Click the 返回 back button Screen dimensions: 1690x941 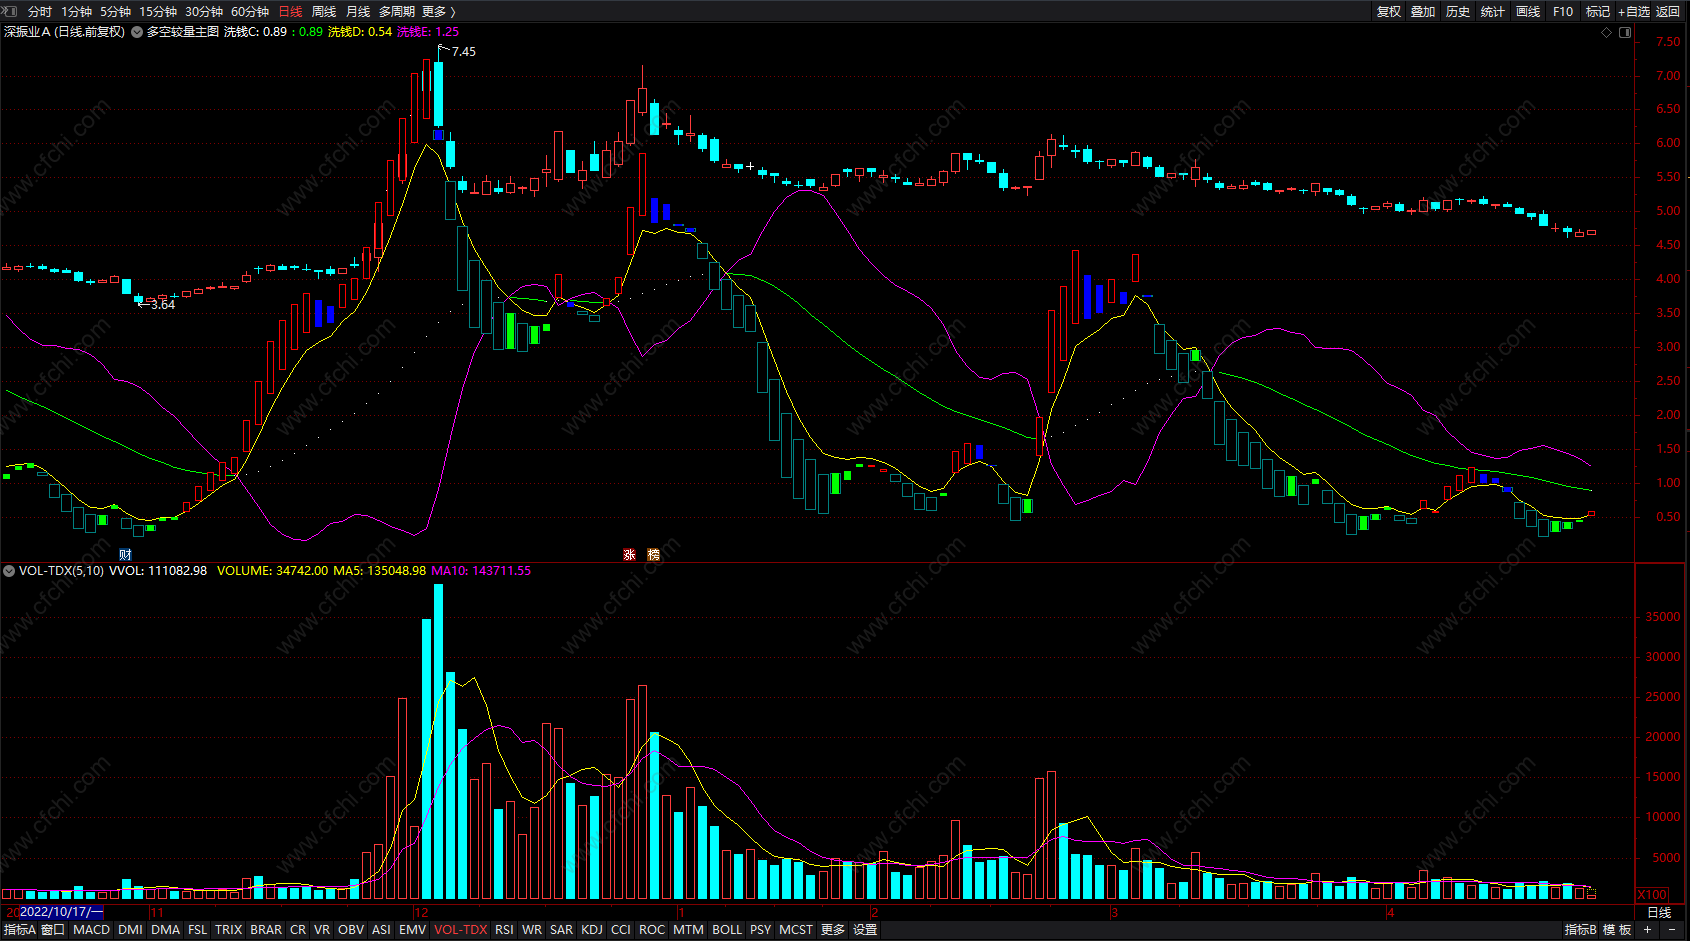pos(1668,12)
